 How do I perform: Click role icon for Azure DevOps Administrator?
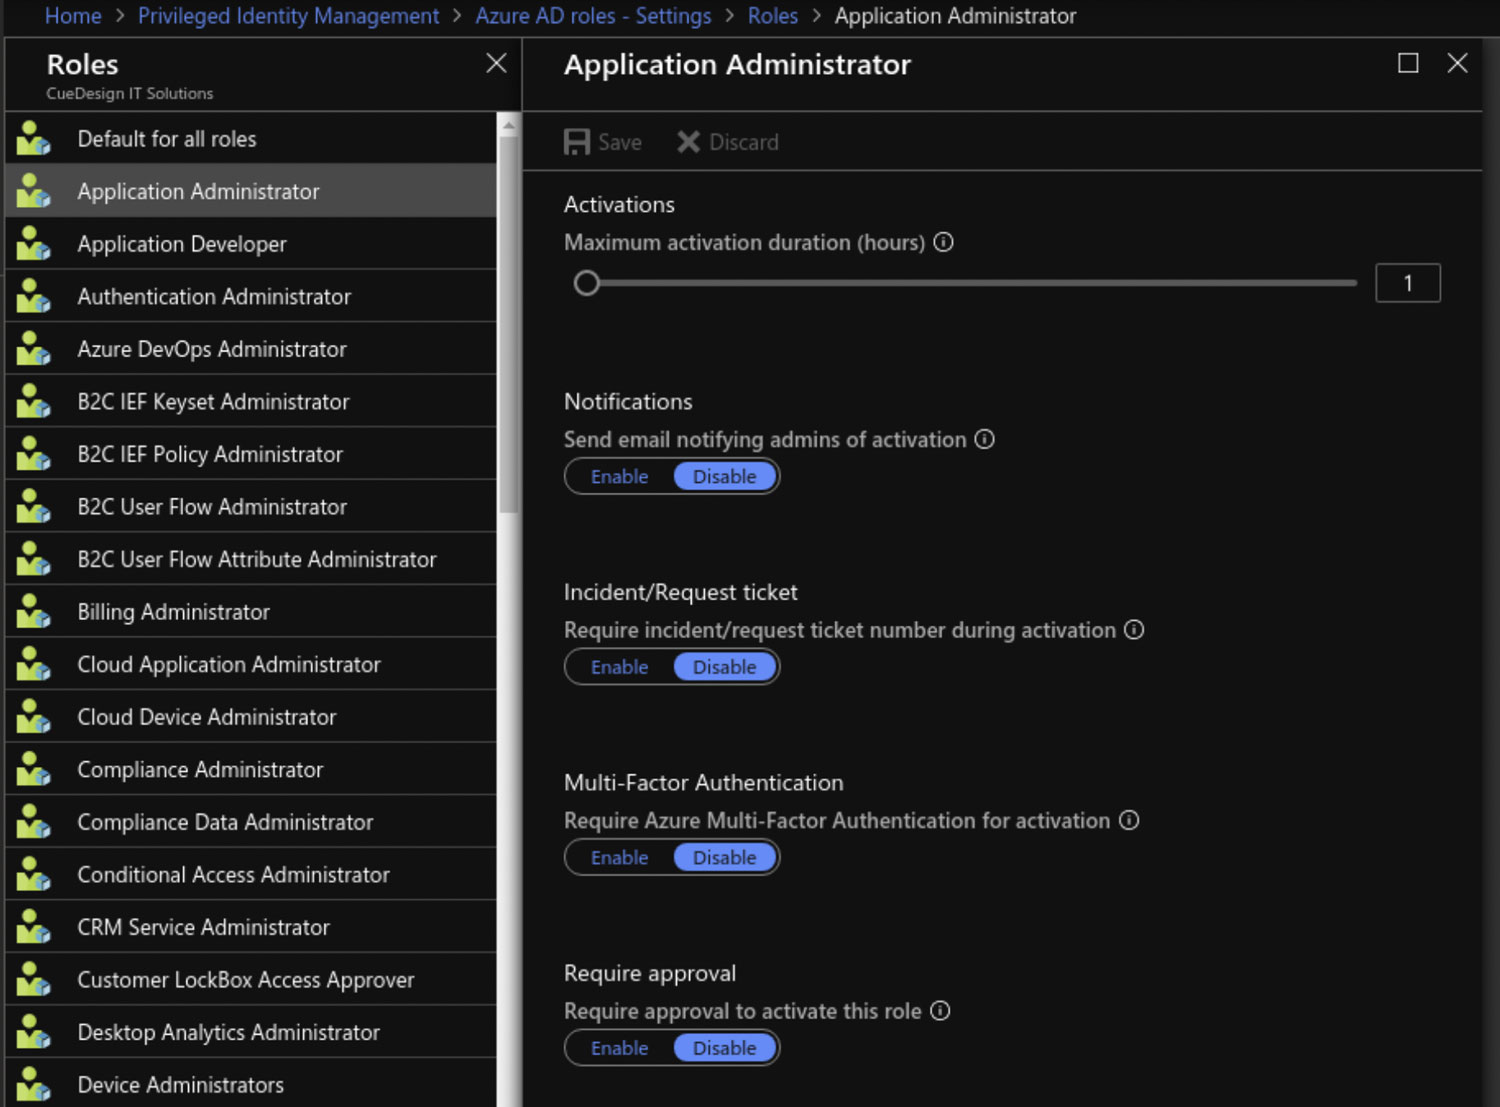pyautogui.click(x=33, y=349)
